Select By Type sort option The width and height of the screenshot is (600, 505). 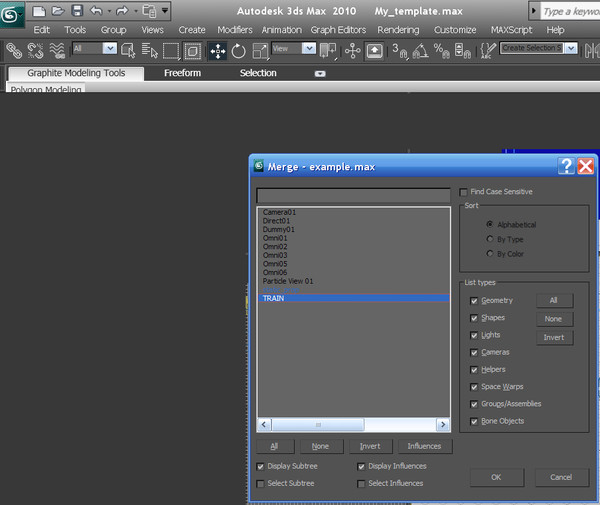489,239
